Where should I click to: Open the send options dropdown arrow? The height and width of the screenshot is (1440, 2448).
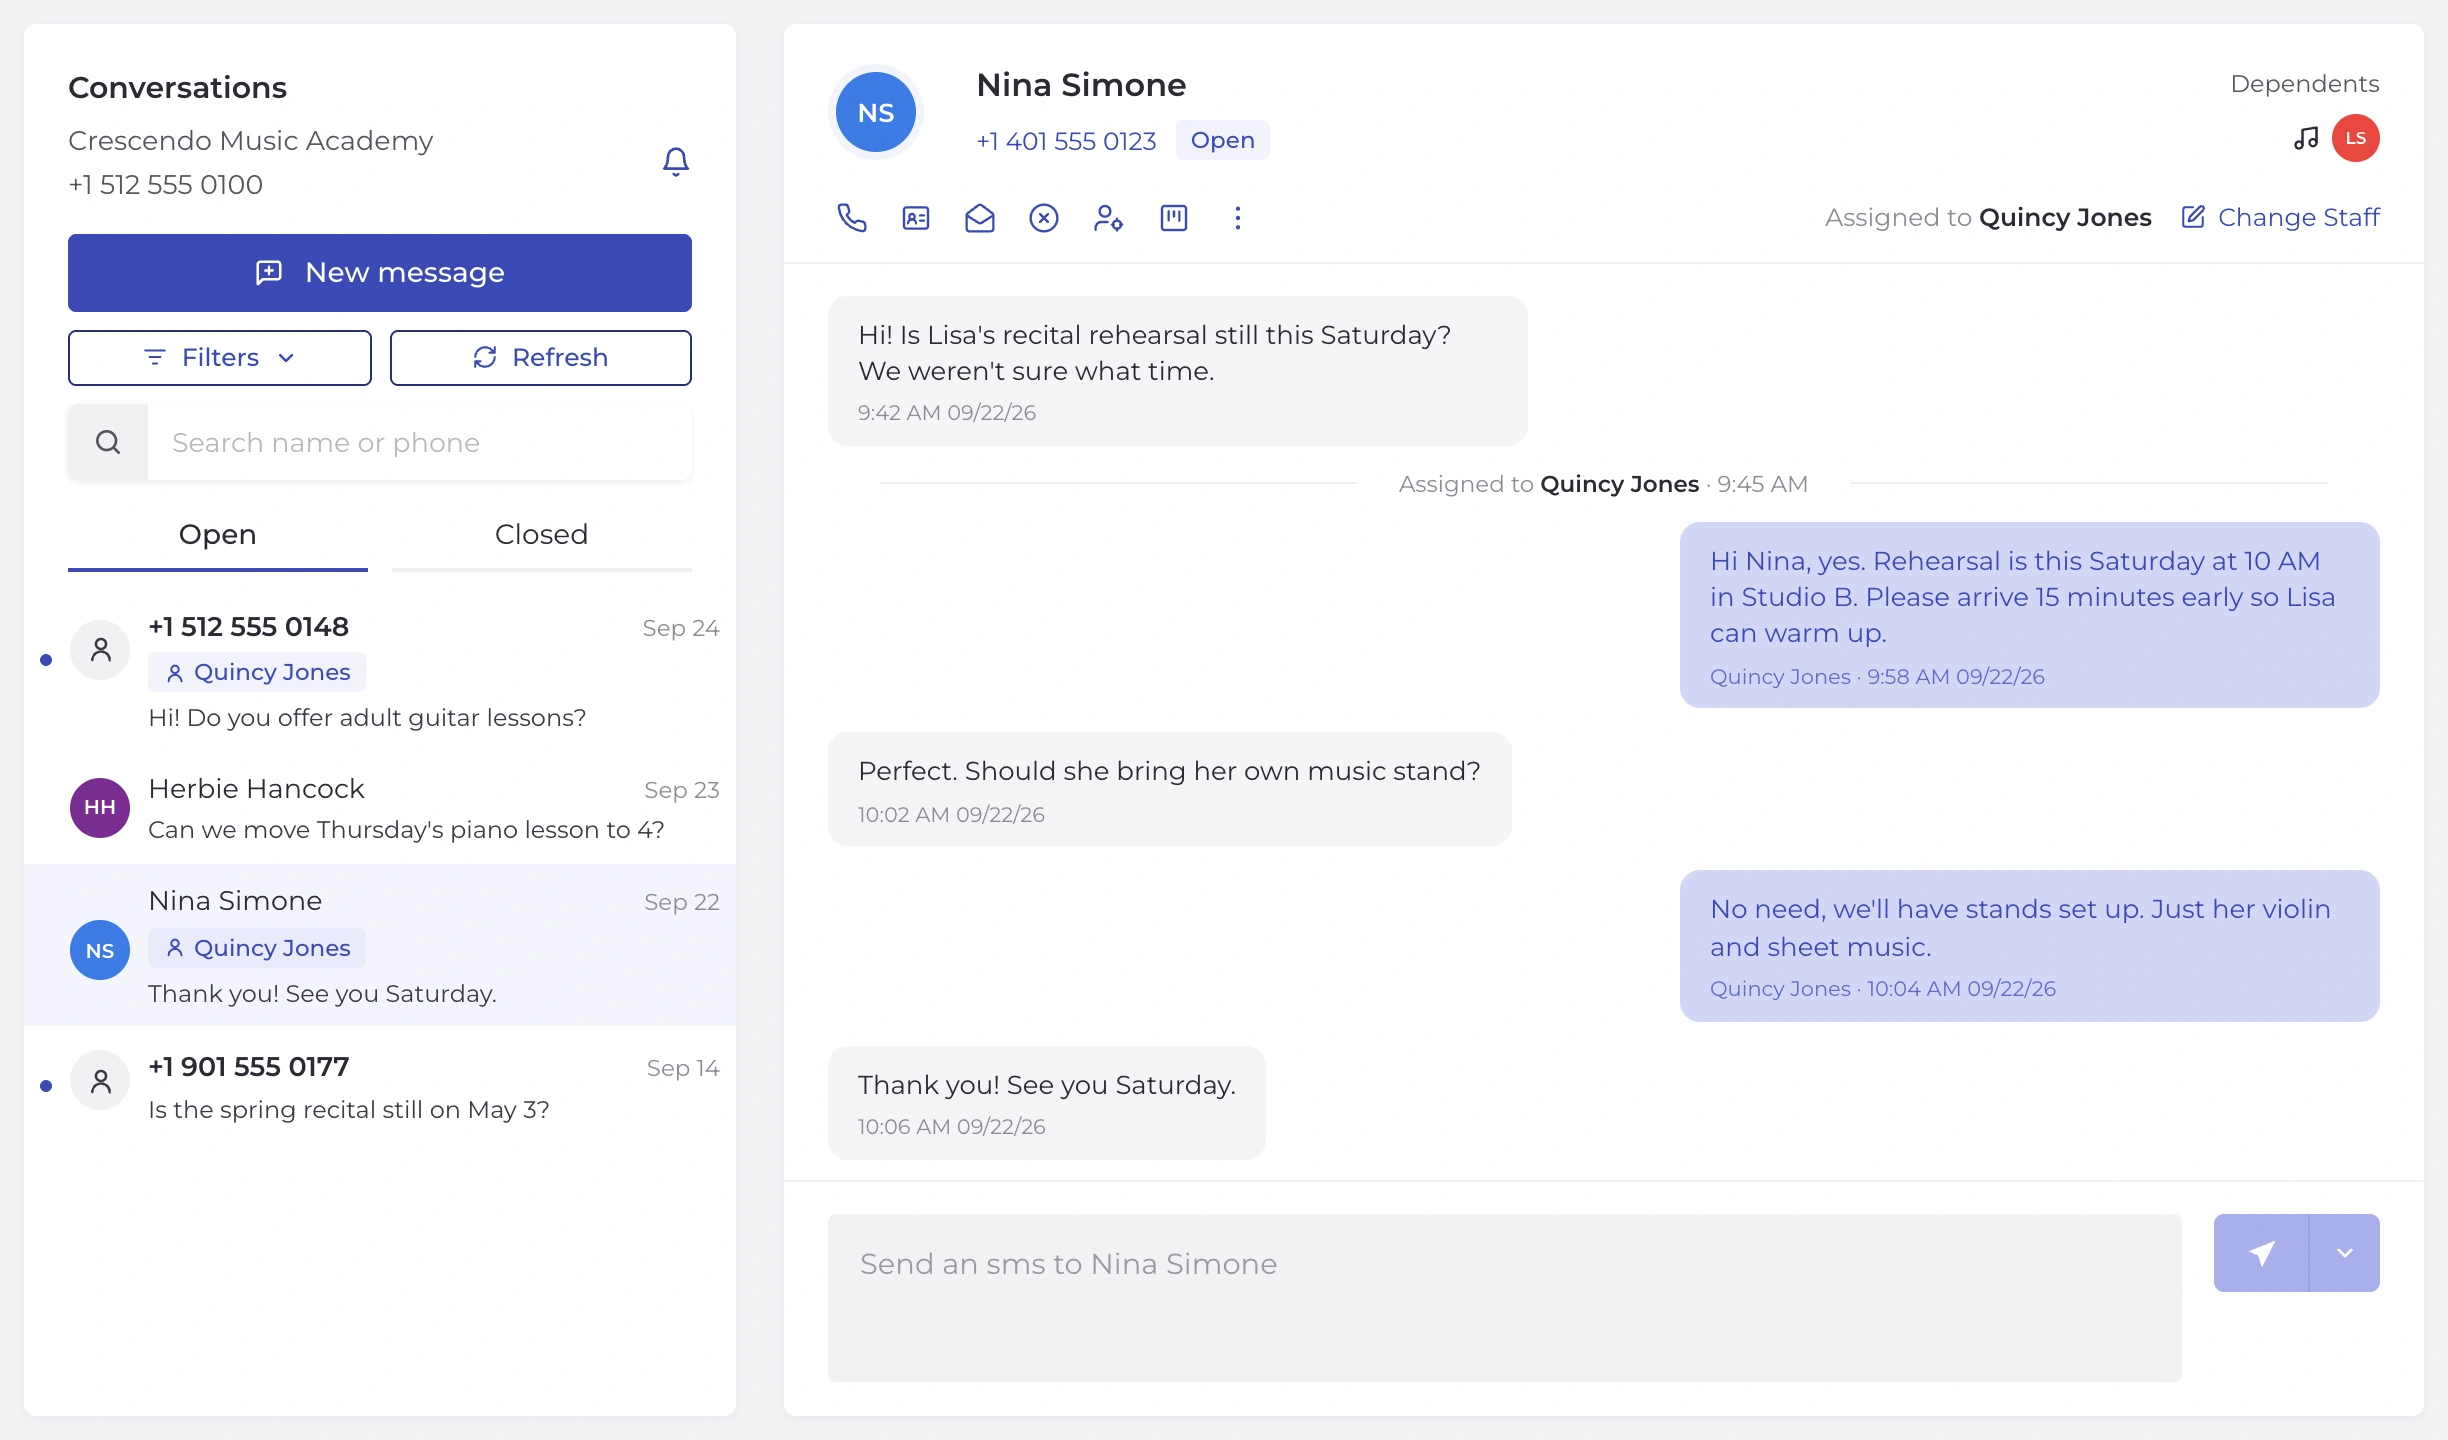[2345, 1253]
